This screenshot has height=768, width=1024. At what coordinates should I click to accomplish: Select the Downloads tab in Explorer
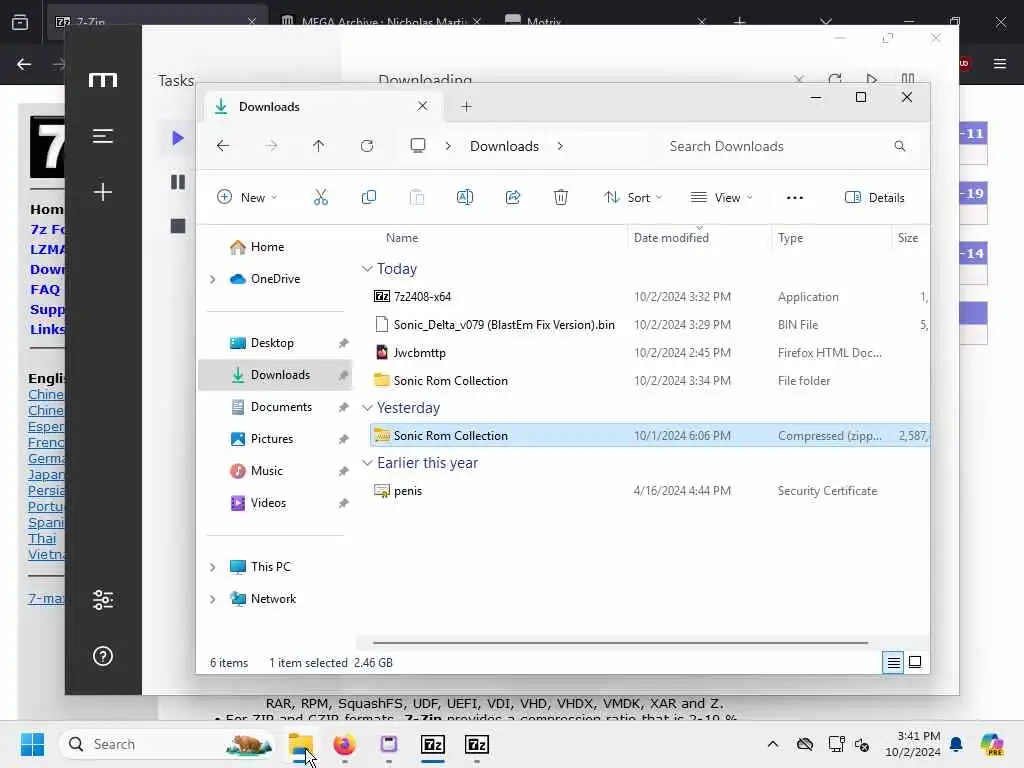pyautogui.click(x=324, y=106)
